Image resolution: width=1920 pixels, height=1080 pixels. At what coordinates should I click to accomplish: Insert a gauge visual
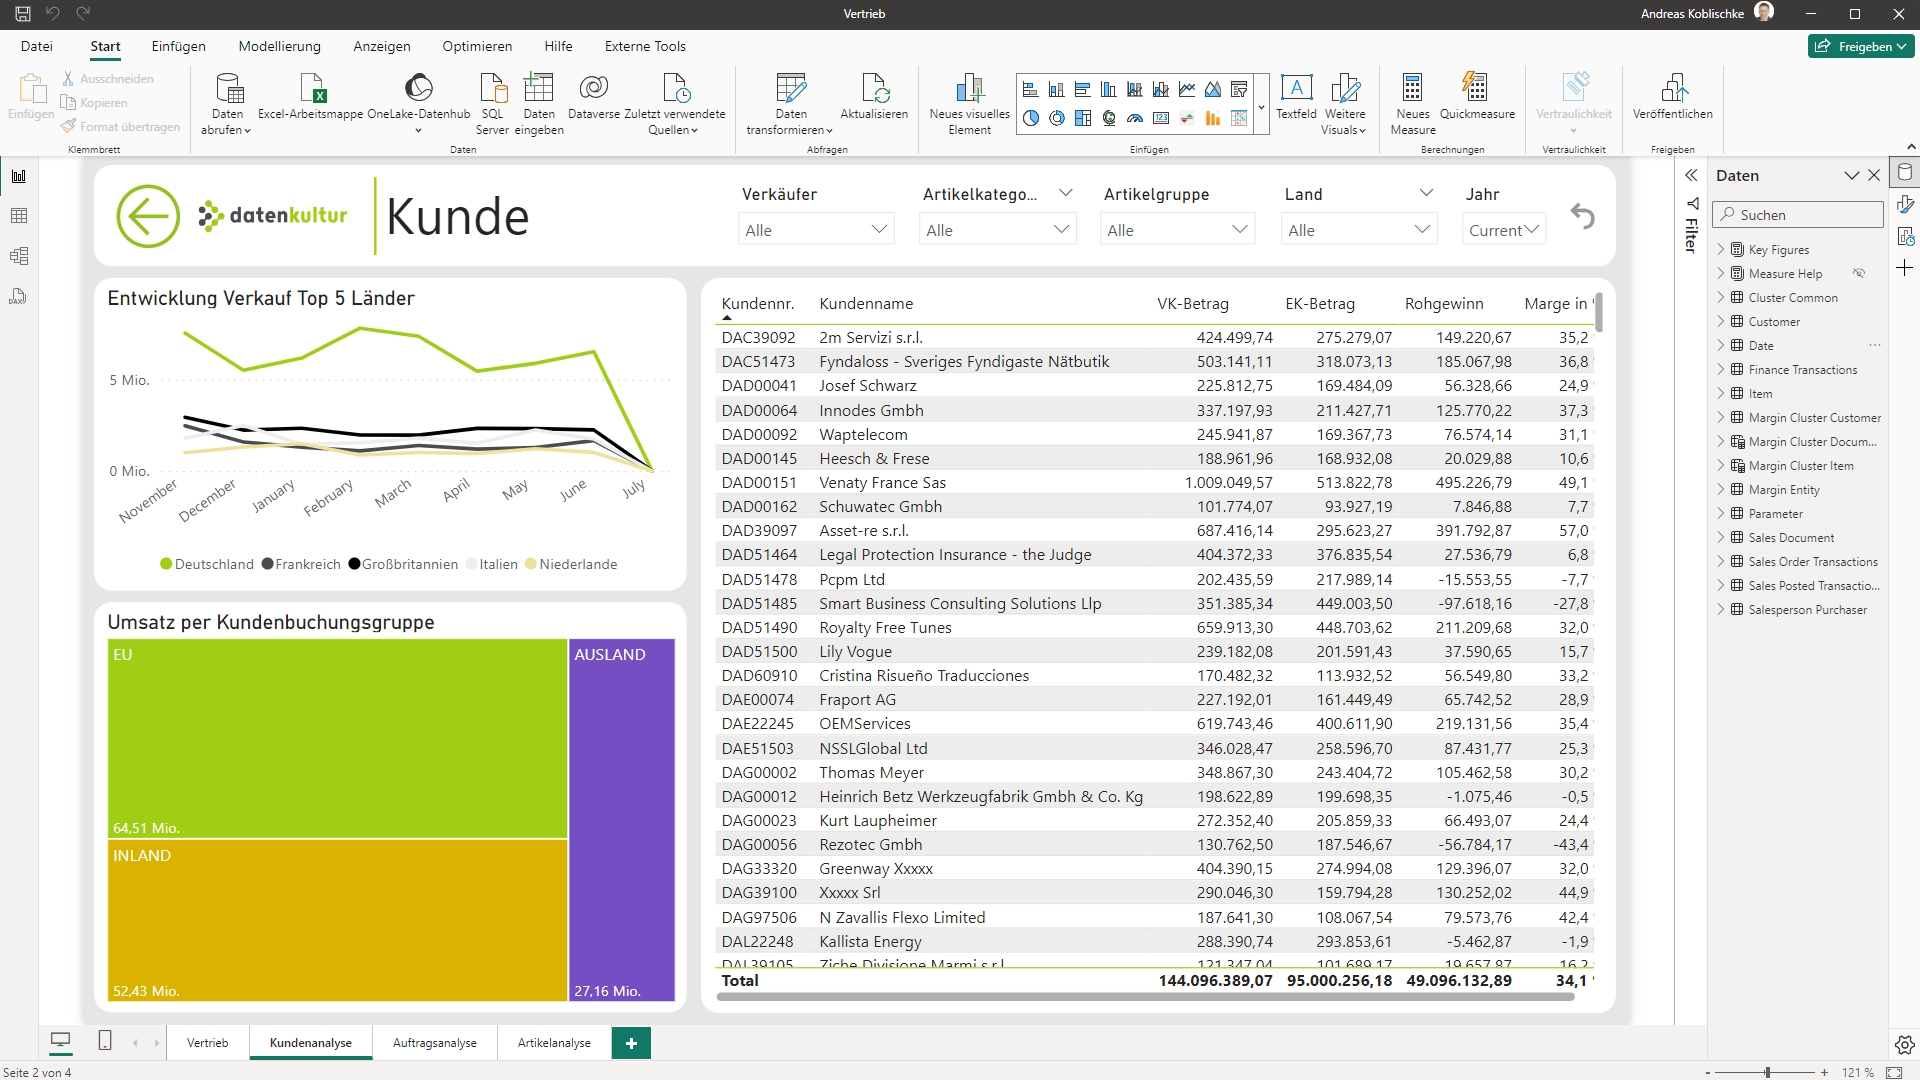1135,117
